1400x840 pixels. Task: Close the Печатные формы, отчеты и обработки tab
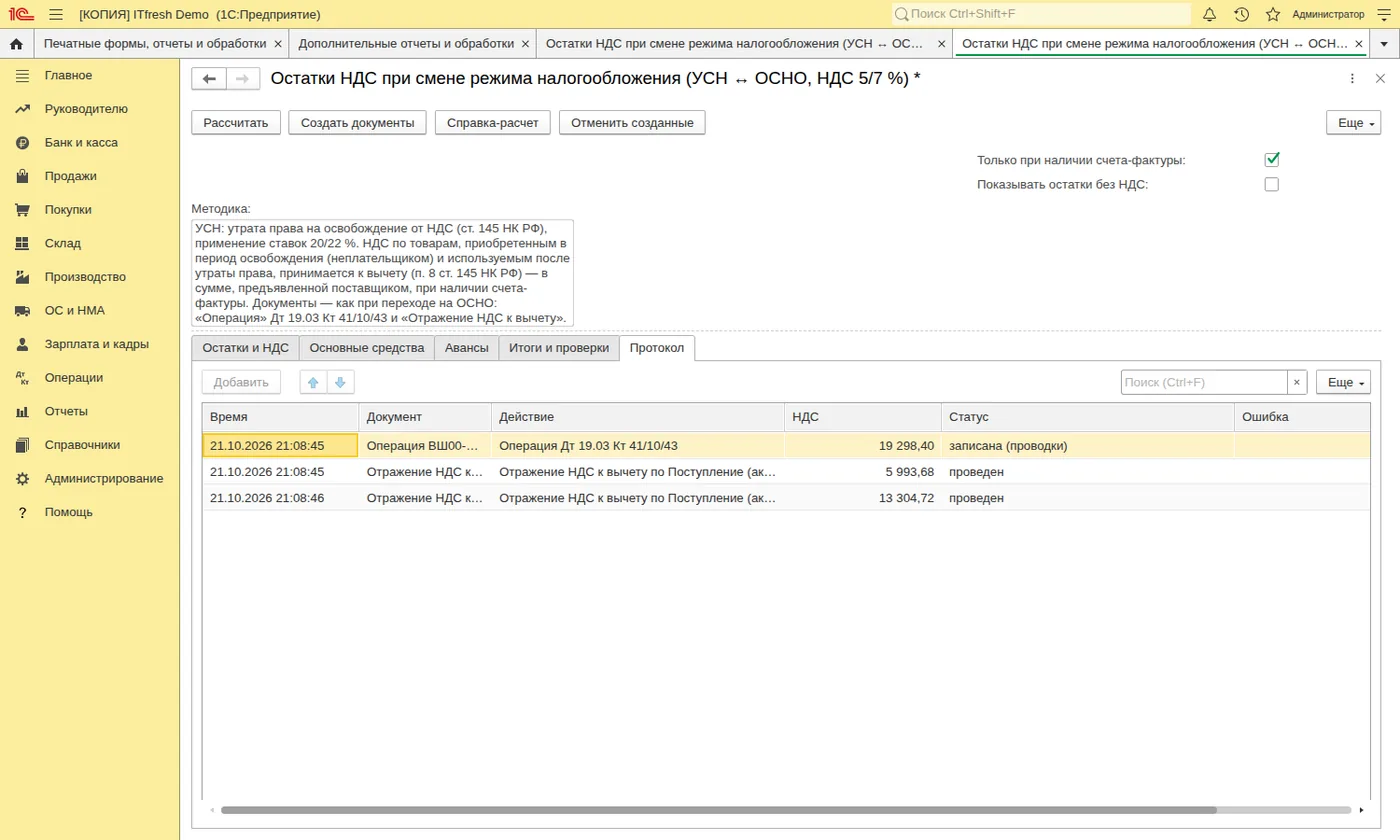coord(278,44)
